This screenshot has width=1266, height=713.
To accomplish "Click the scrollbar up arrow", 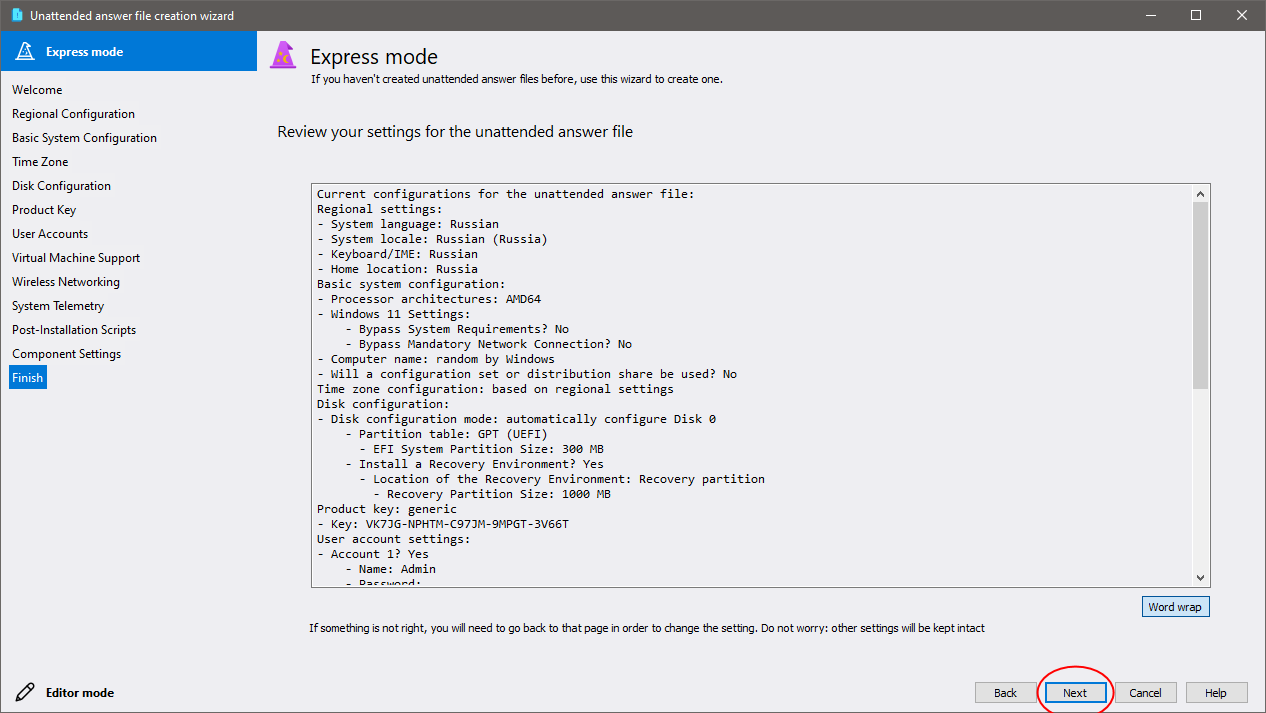I will 1201,193.
